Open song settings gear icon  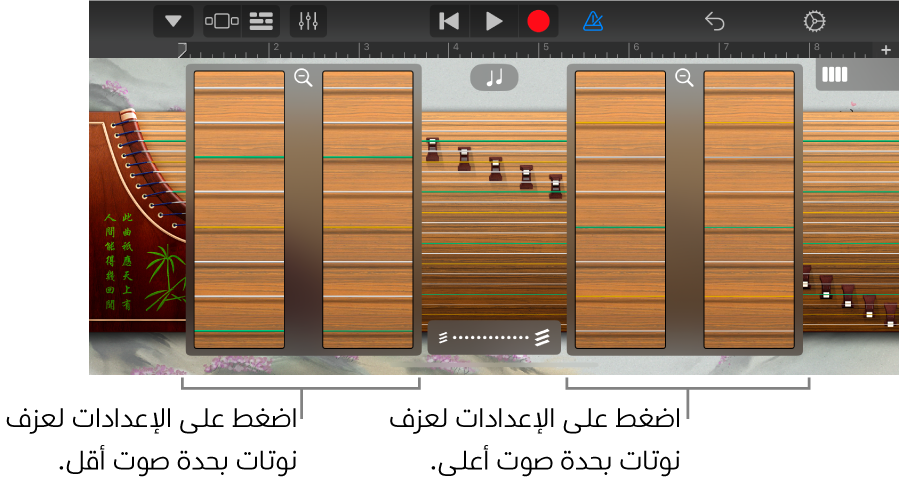point(814,22)
